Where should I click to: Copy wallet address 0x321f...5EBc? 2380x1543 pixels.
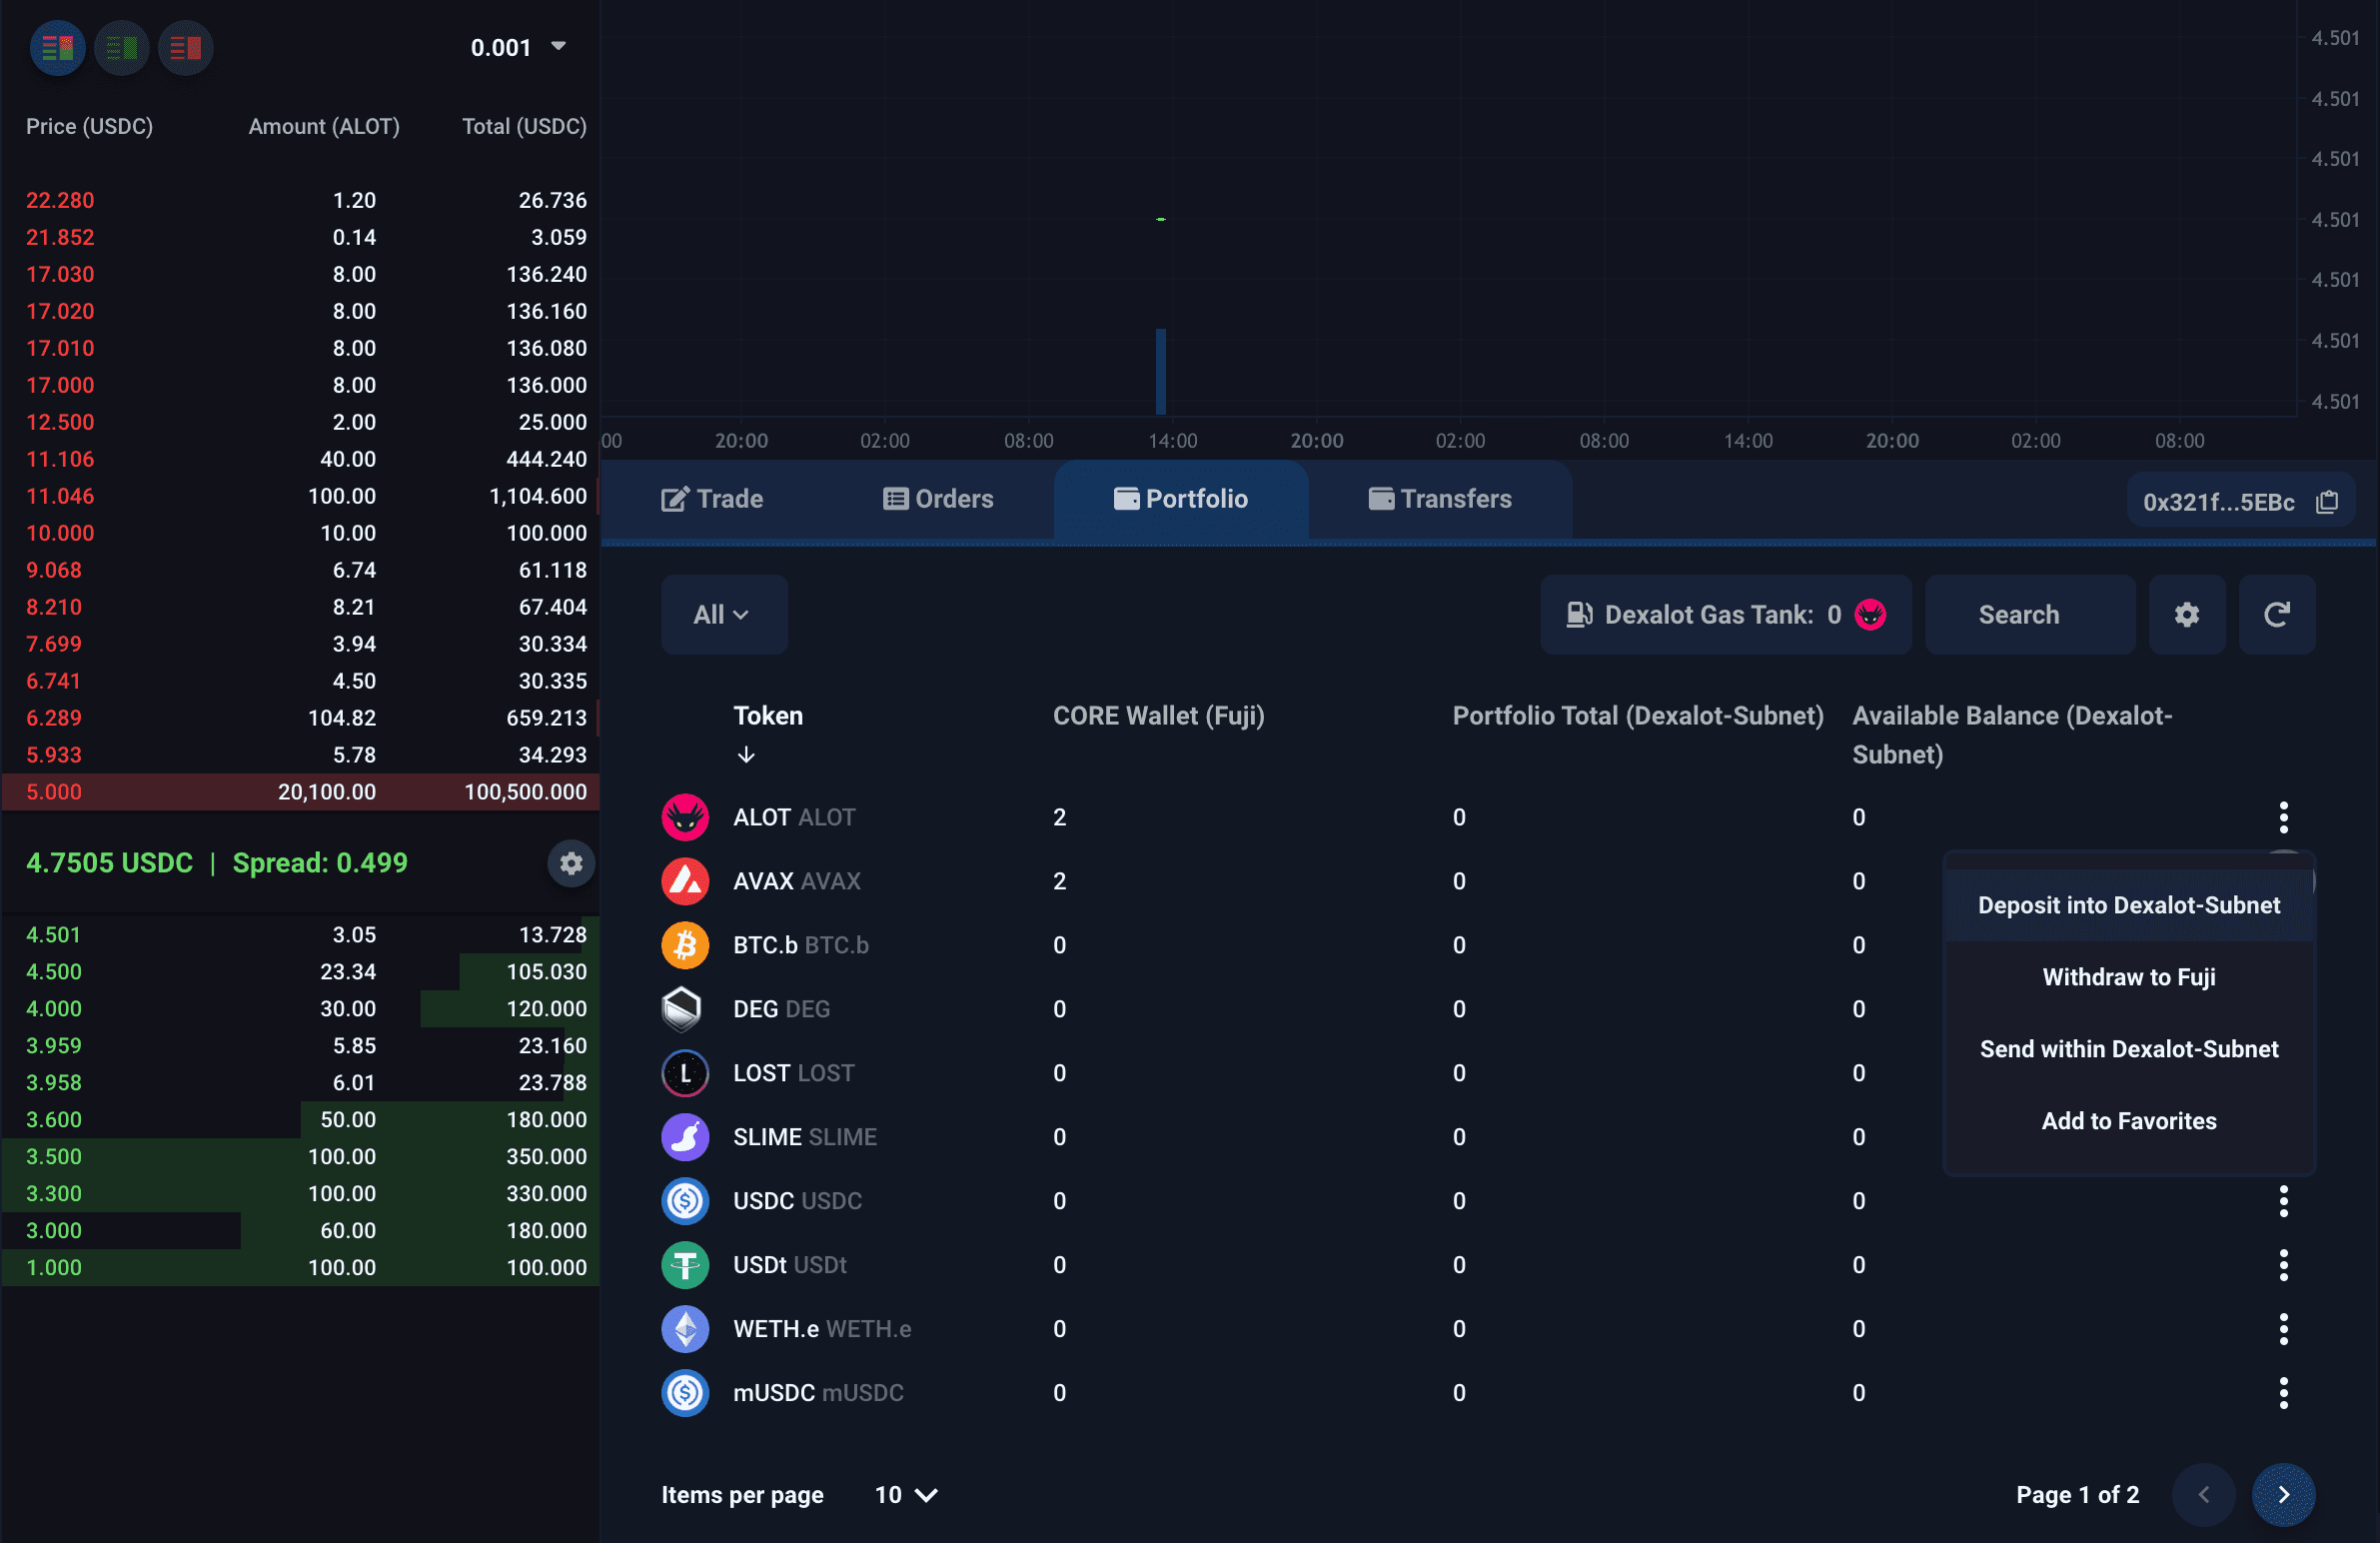click(2327, 502)
